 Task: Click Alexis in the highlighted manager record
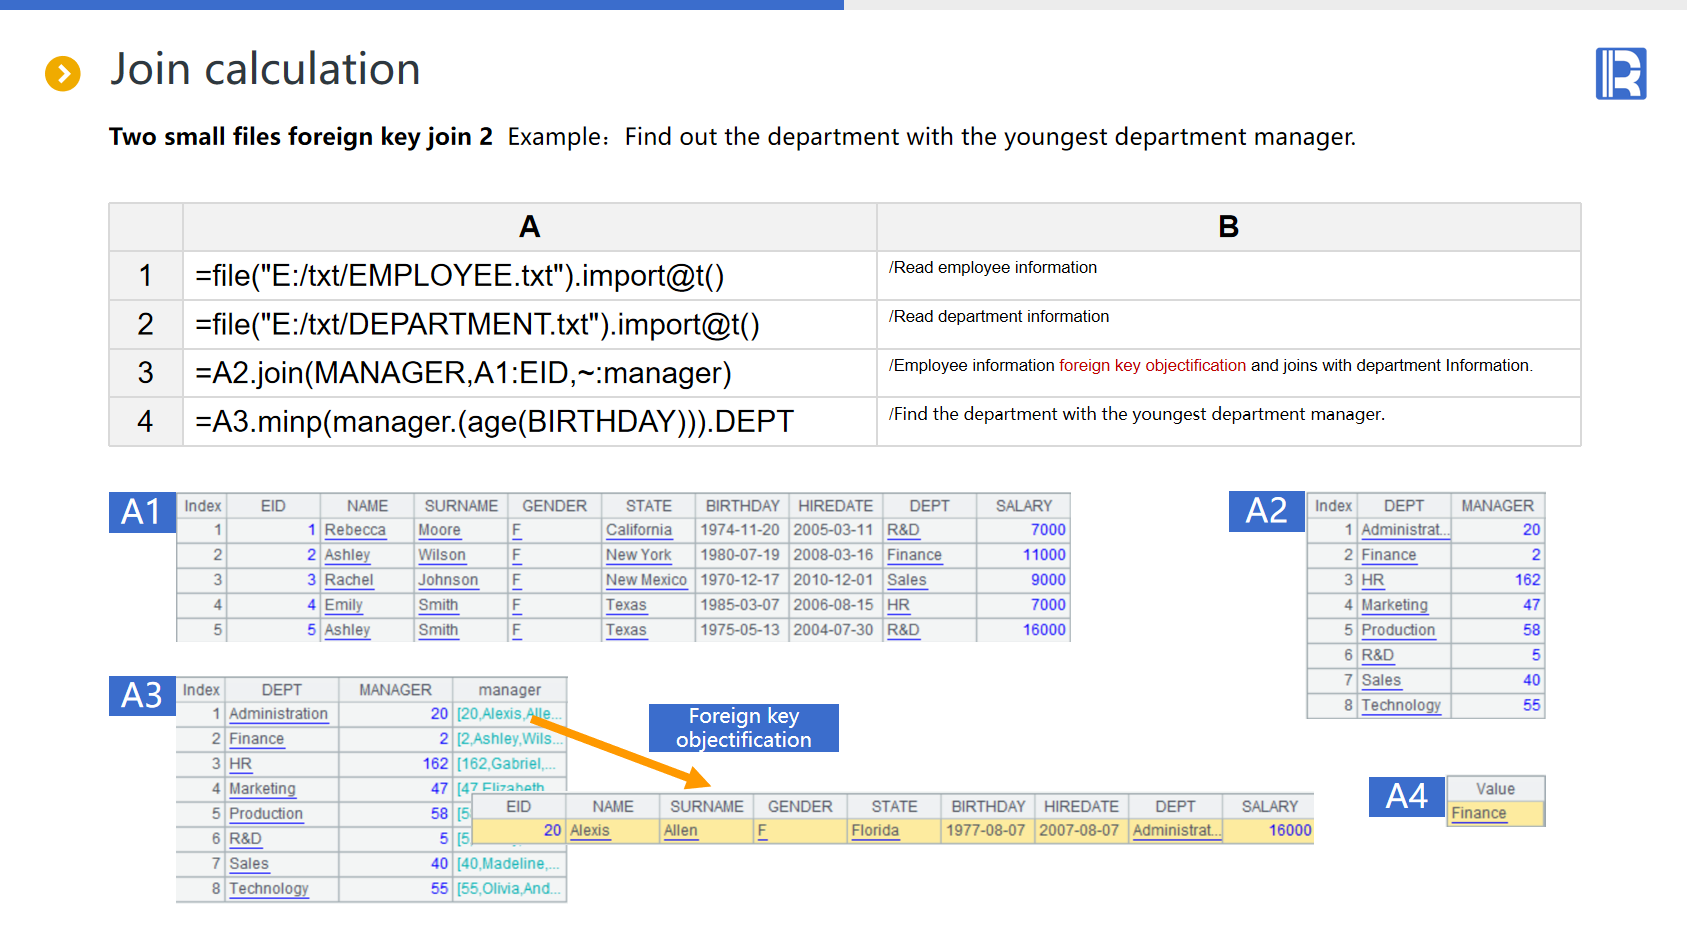pos(590,830)
